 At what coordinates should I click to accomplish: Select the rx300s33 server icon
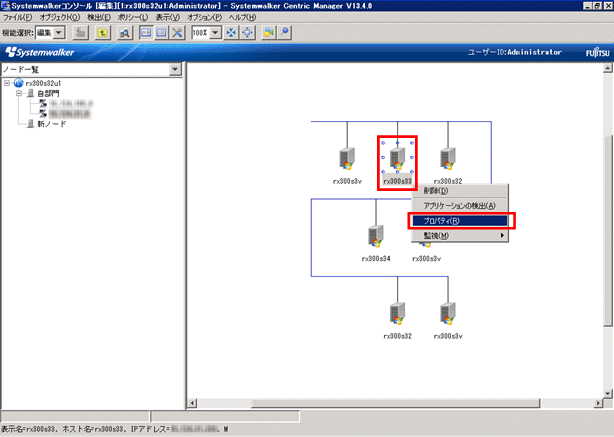click(x=397, y=159)
